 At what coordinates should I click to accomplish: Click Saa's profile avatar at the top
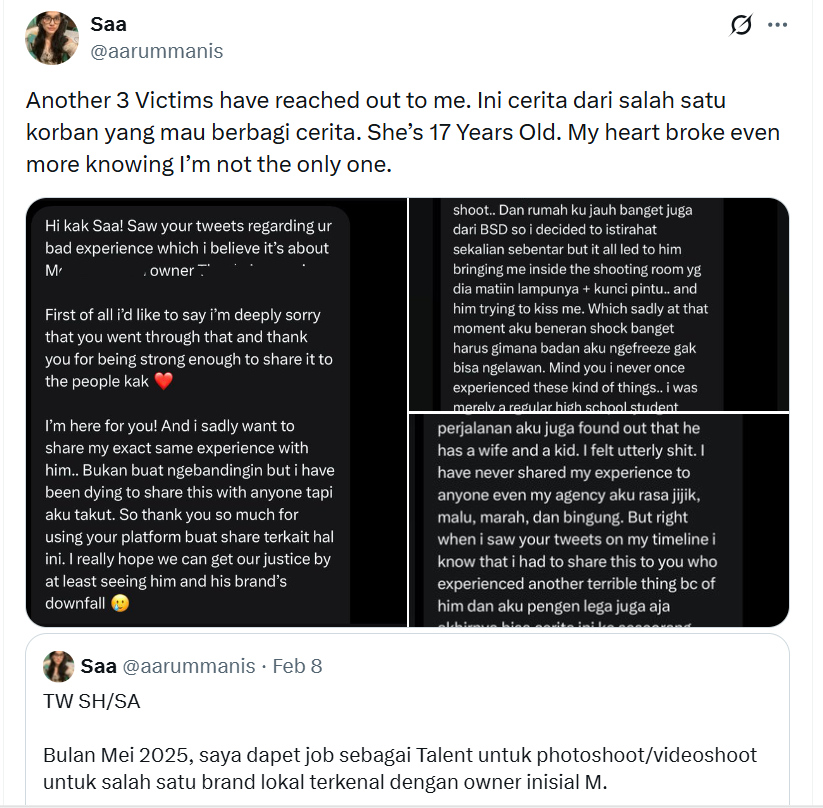coord(53,38)
